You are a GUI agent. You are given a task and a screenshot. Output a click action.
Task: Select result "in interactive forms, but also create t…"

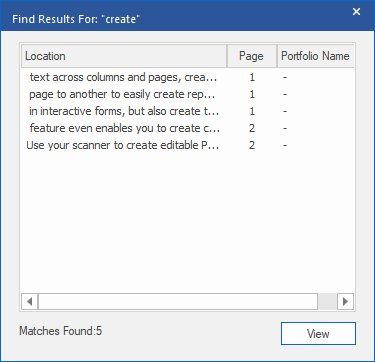(x=124, y=111)
